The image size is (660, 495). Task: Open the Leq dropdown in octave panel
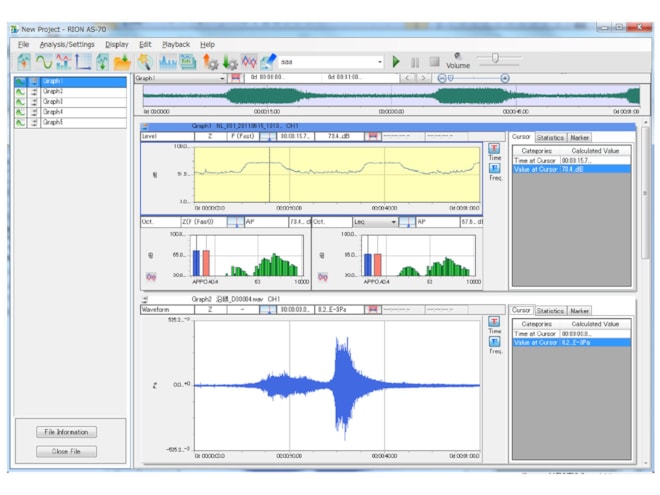click(x=393, y=222)
